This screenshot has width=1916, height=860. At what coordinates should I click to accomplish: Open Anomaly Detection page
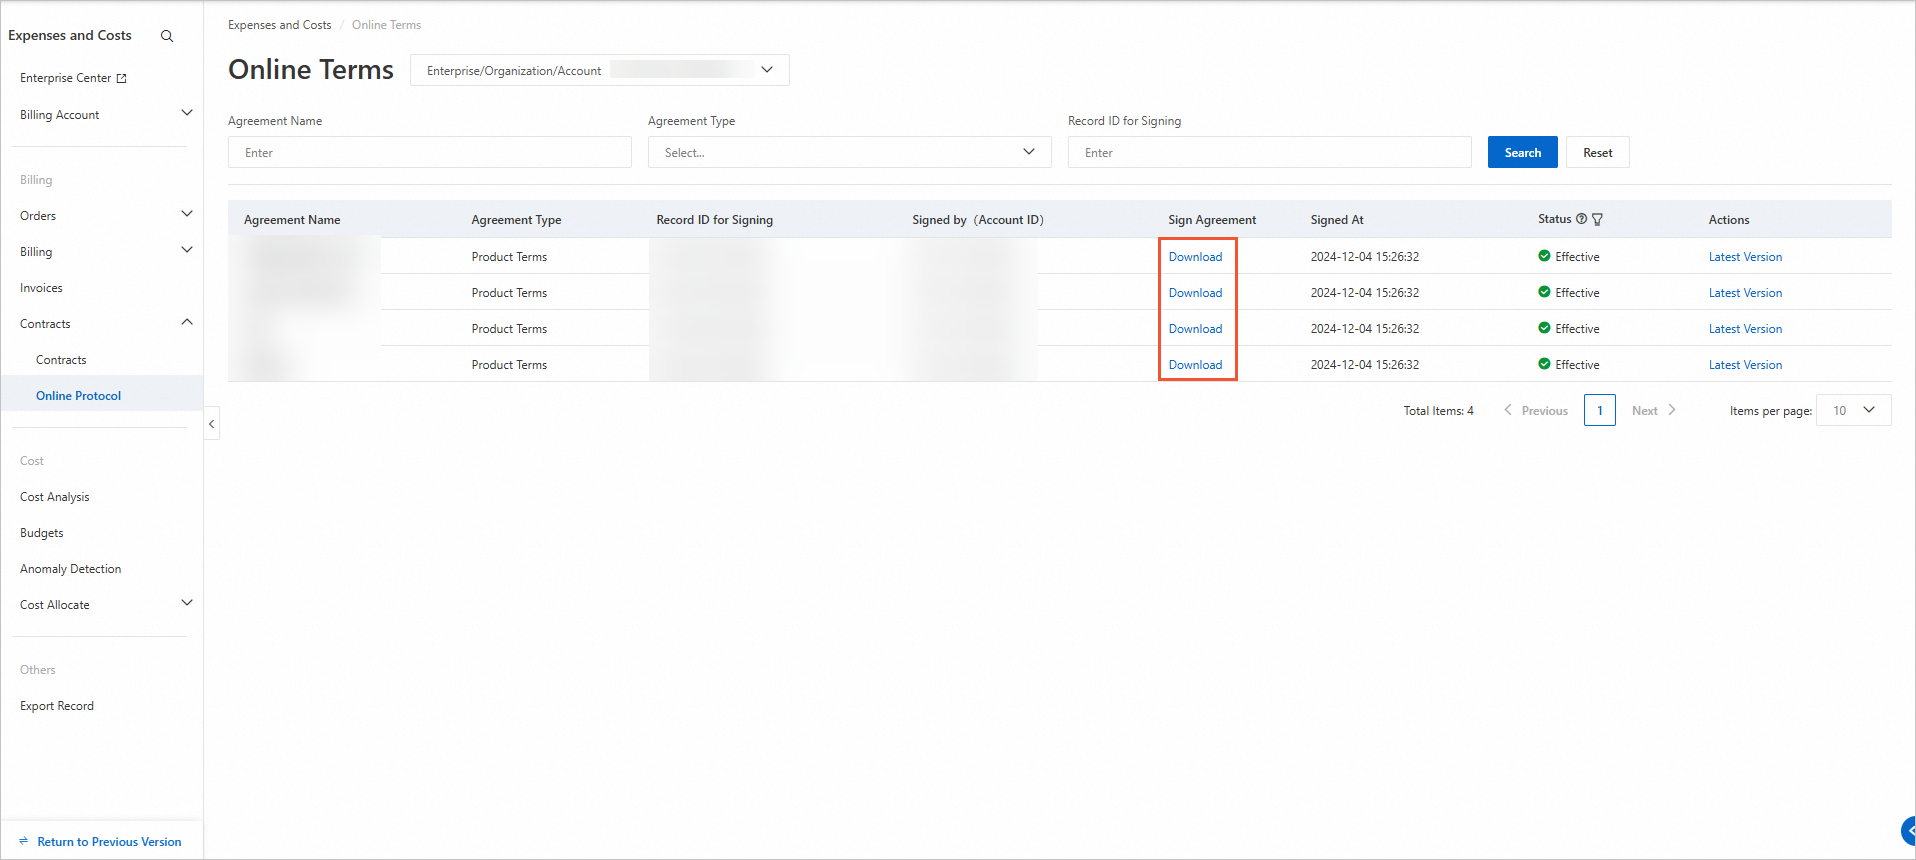point(71,569)
